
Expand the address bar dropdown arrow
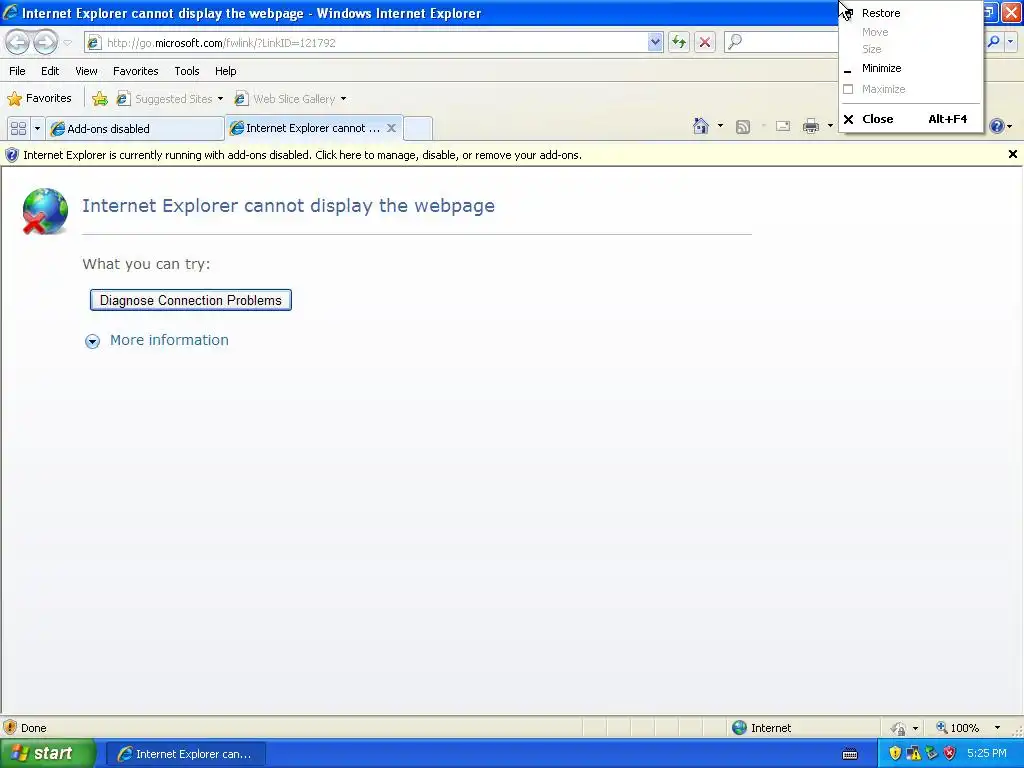655,42
